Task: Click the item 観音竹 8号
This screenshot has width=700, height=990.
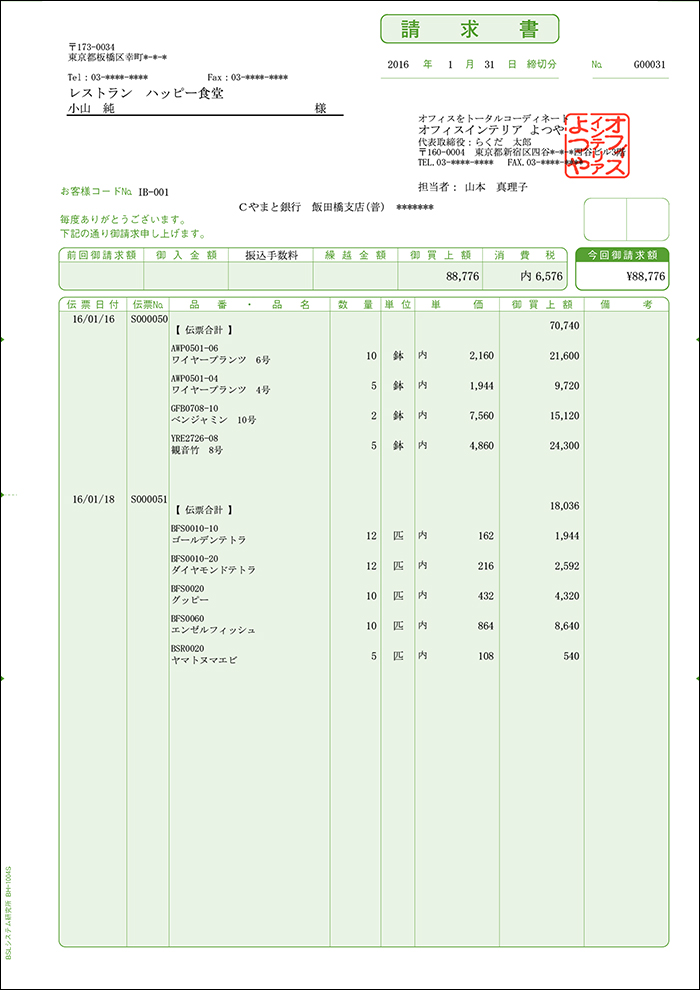Action: pyautogui.click(x=197, y=450)
